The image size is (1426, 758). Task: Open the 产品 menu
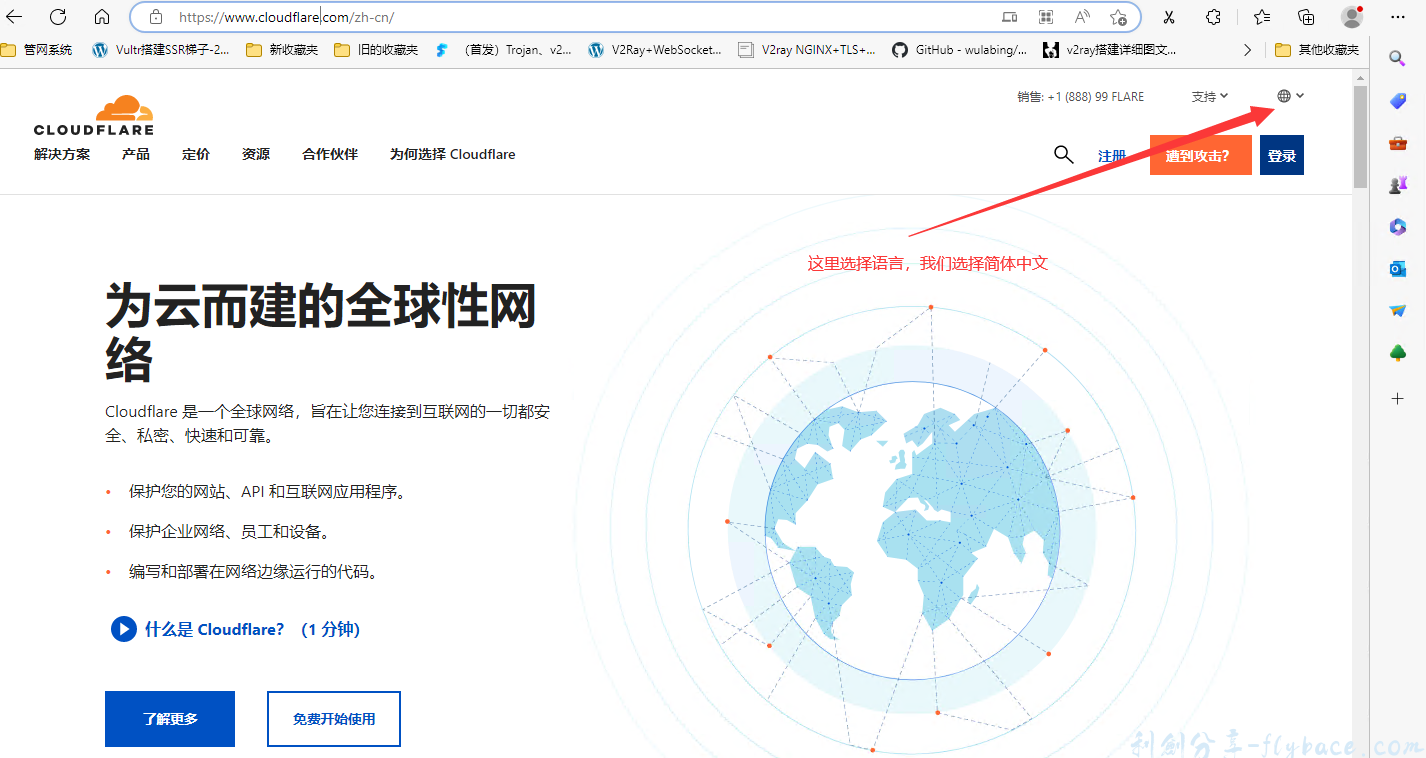coord(136,154)
